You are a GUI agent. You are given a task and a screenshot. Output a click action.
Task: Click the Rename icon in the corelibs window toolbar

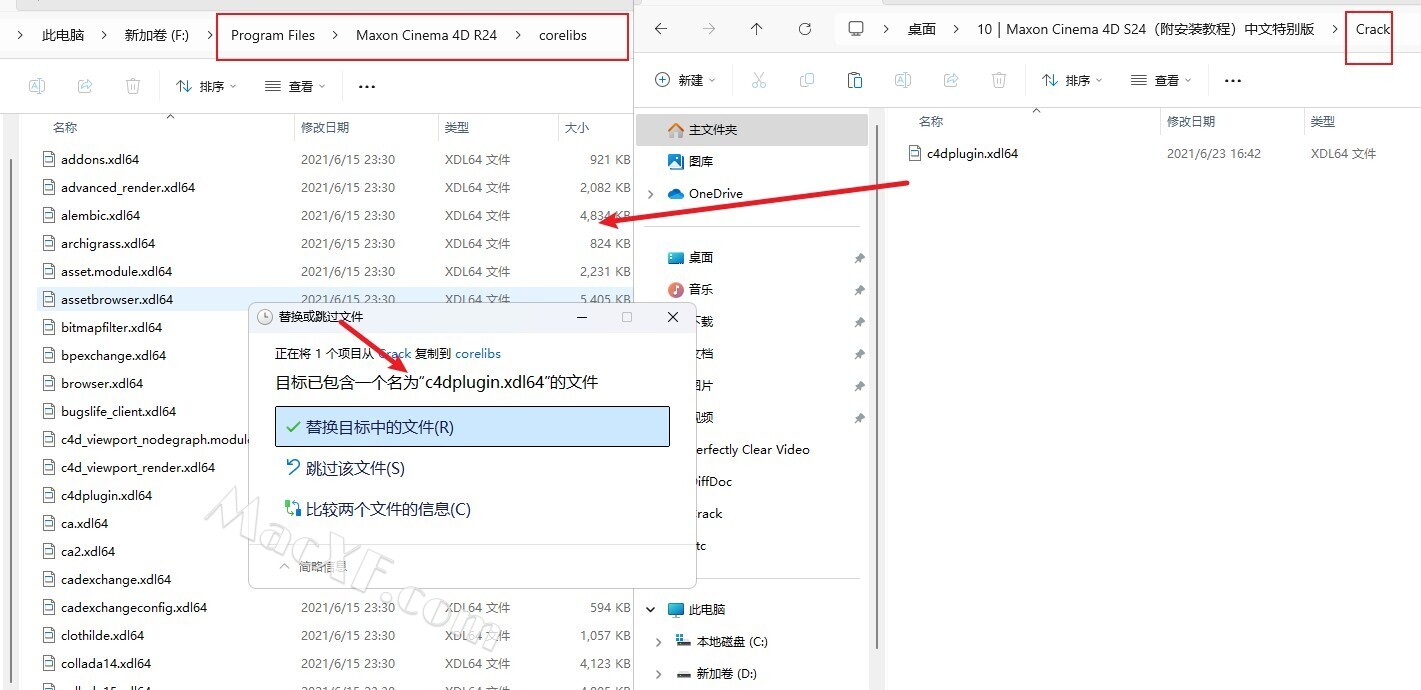pos(37,86)
